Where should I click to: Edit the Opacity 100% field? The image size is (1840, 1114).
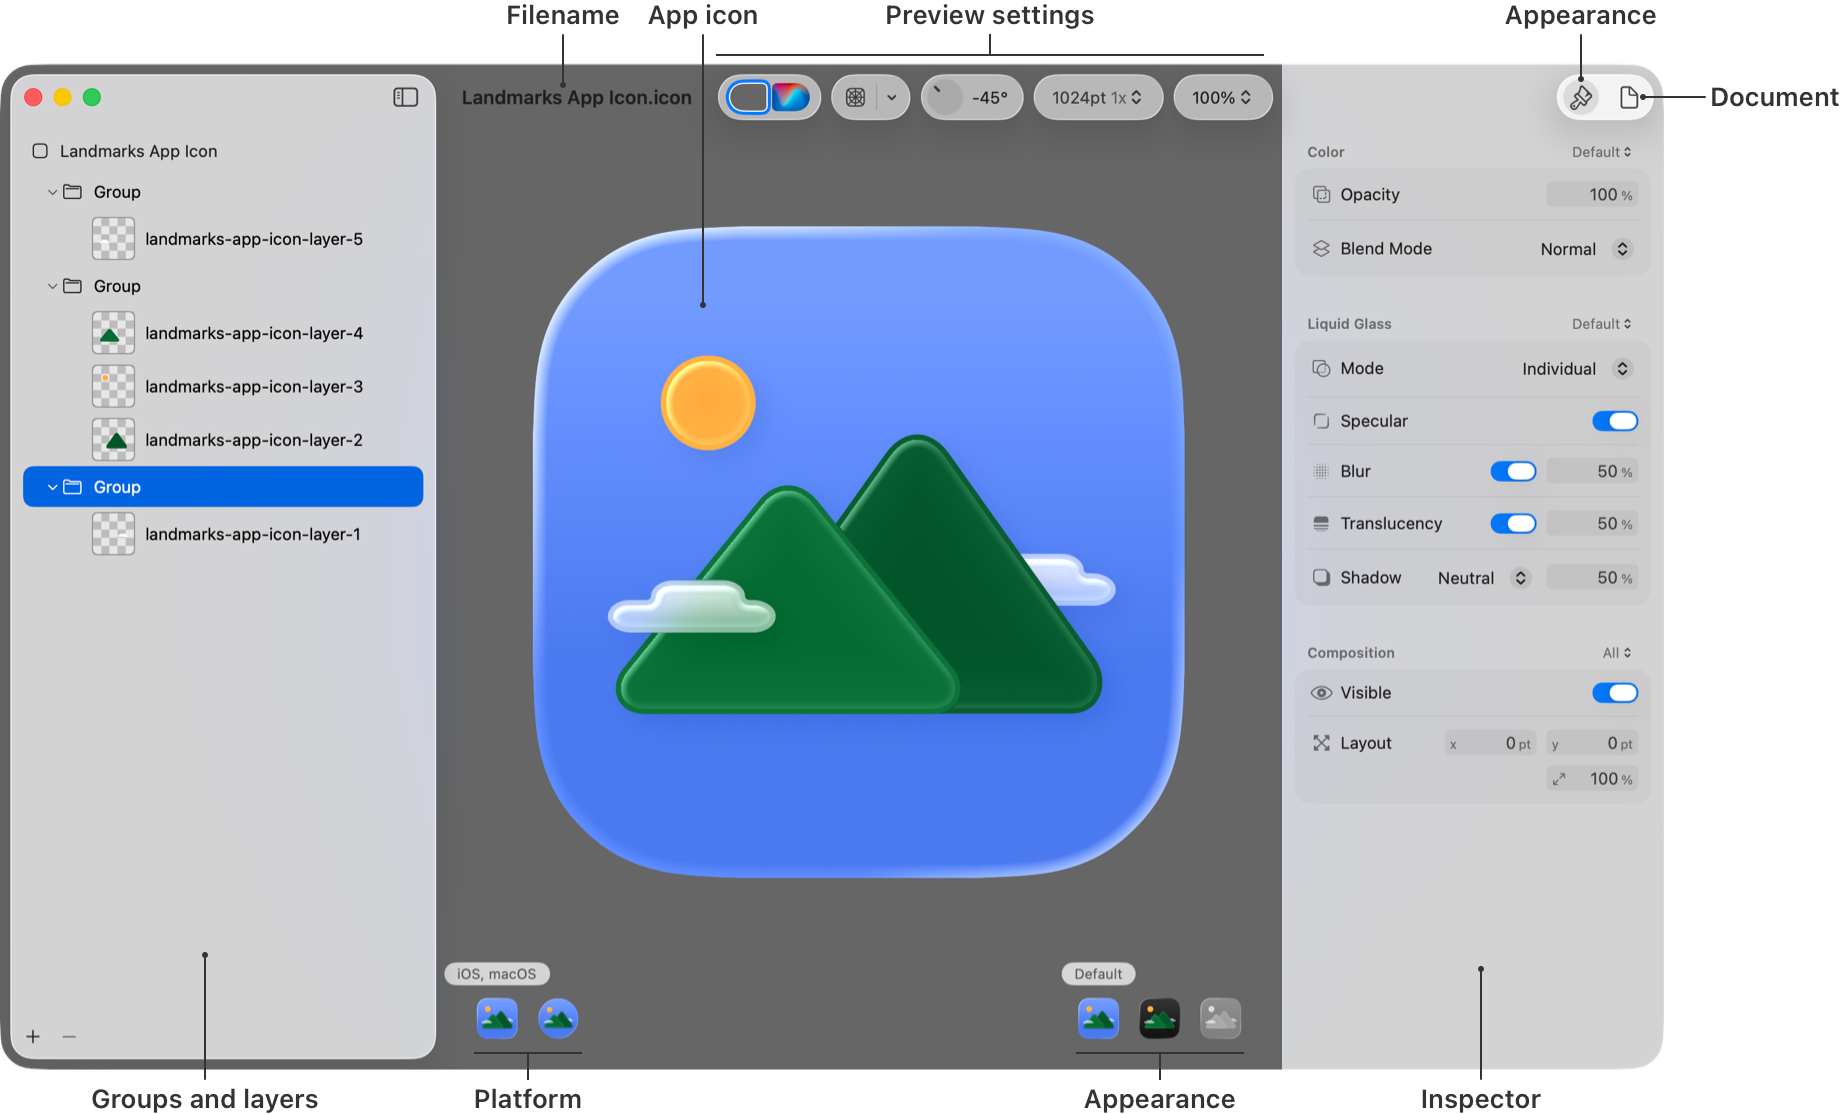[x=1592, y=195]
